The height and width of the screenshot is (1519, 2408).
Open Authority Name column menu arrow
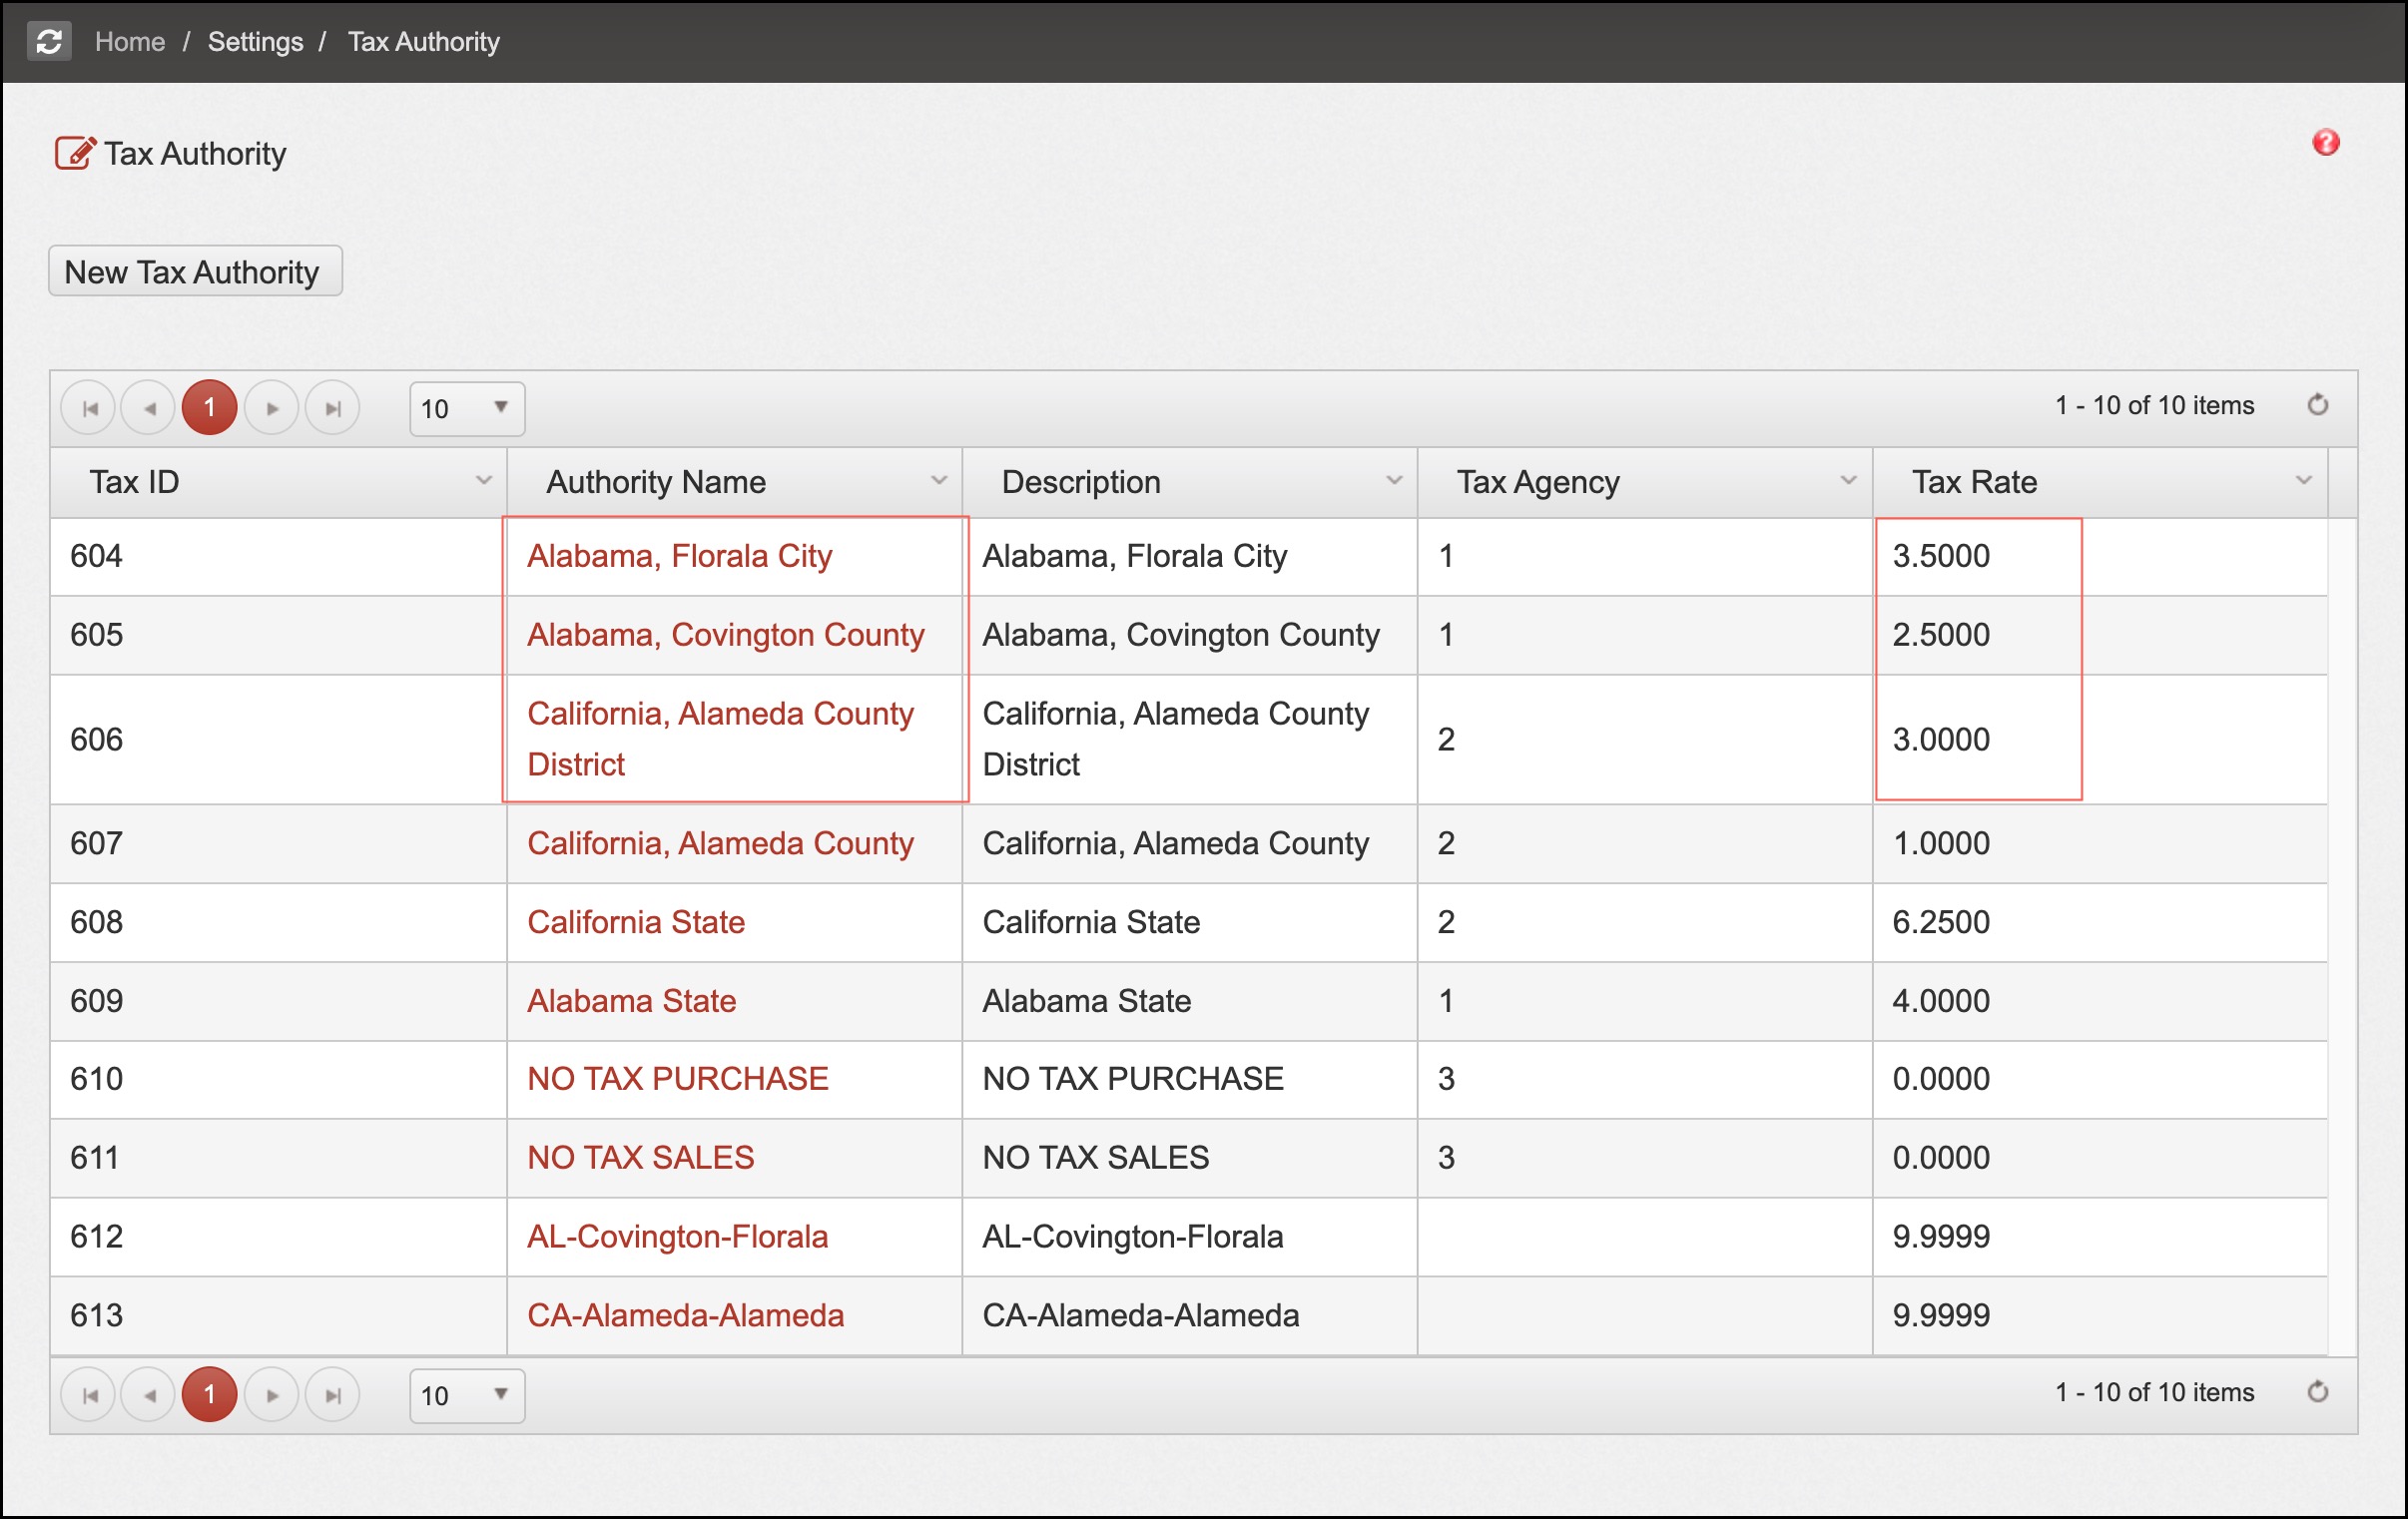(x=939, y=481)
